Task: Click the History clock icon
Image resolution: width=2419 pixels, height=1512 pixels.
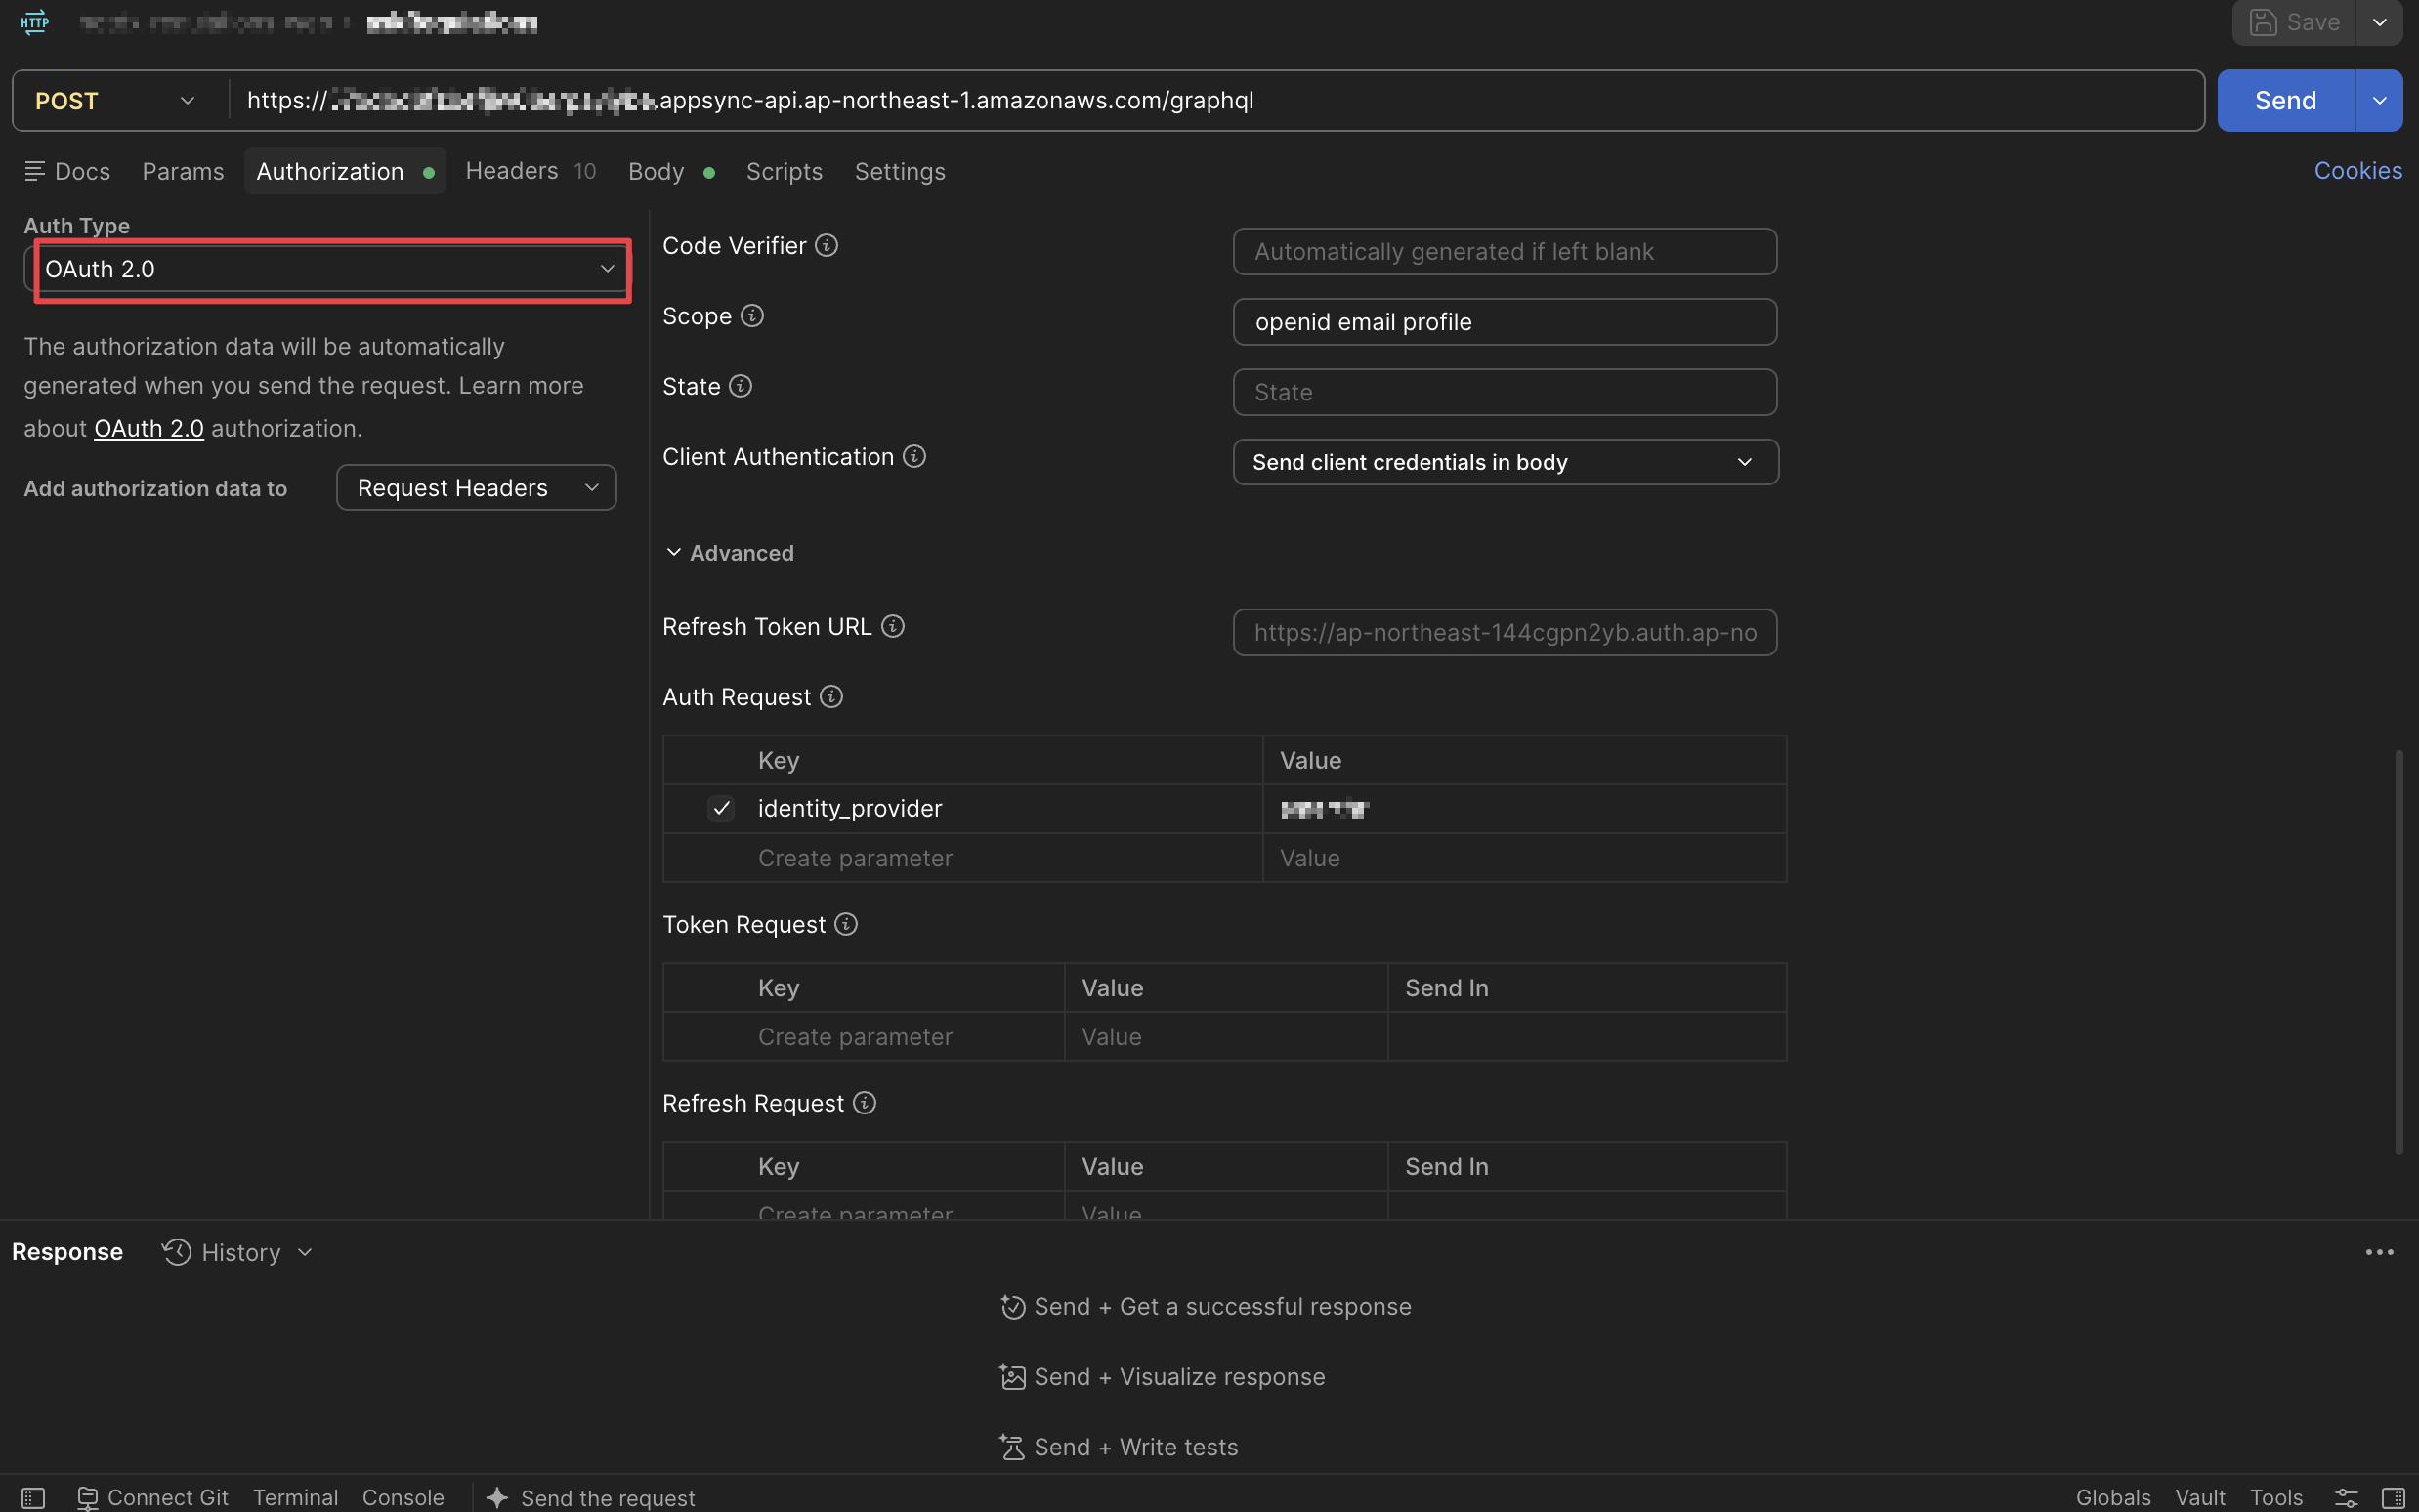Action: click(x=177, y=1252)
